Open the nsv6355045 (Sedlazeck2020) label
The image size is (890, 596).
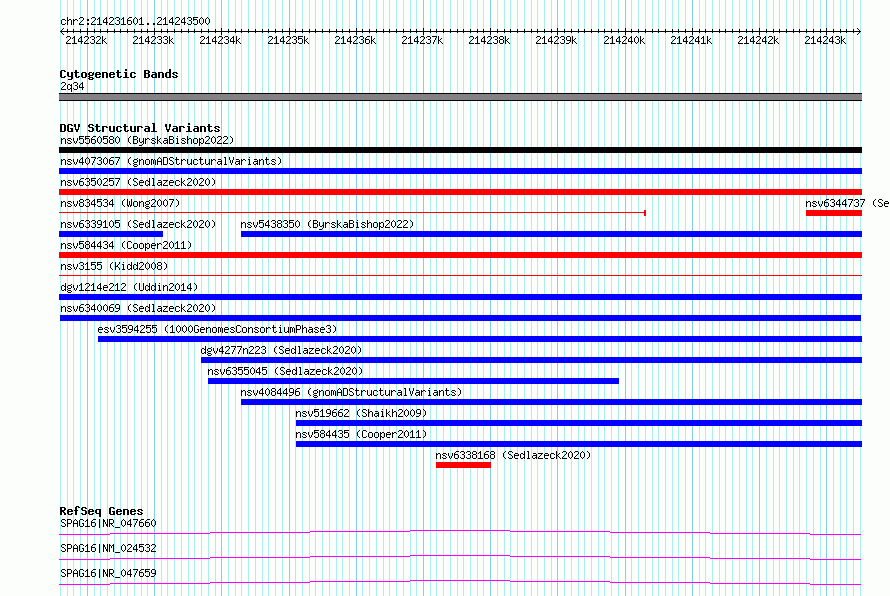(x=285, y=371)
